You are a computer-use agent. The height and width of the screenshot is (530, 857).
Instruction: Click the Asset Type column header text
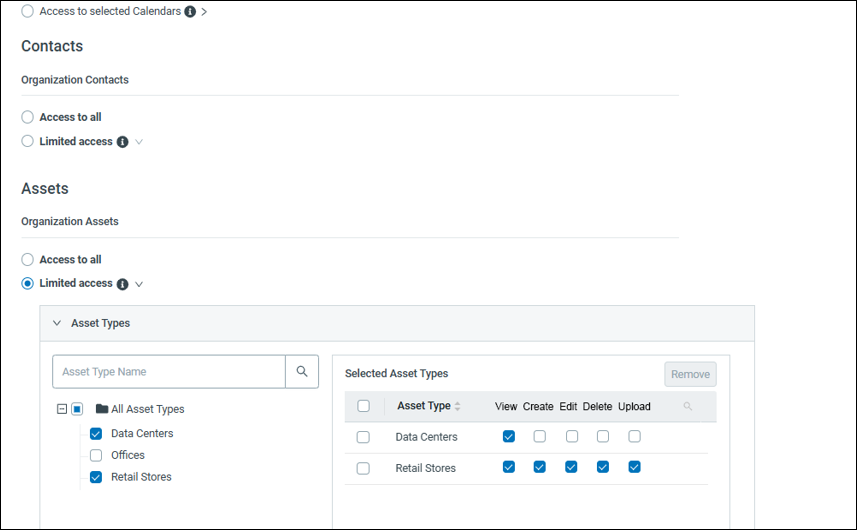tap(424, 406)
